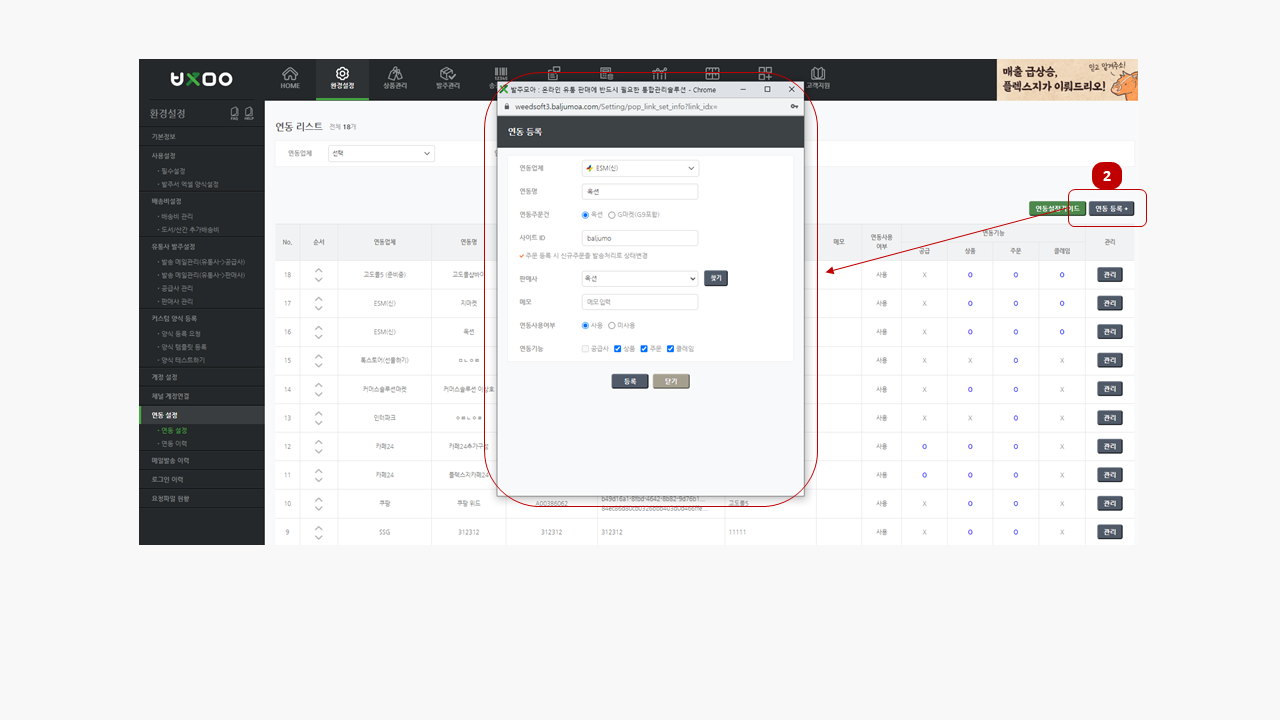Screen dimensions: 1280x720
Task: Click the 등록 button in popup
Action: pos(630,381)
